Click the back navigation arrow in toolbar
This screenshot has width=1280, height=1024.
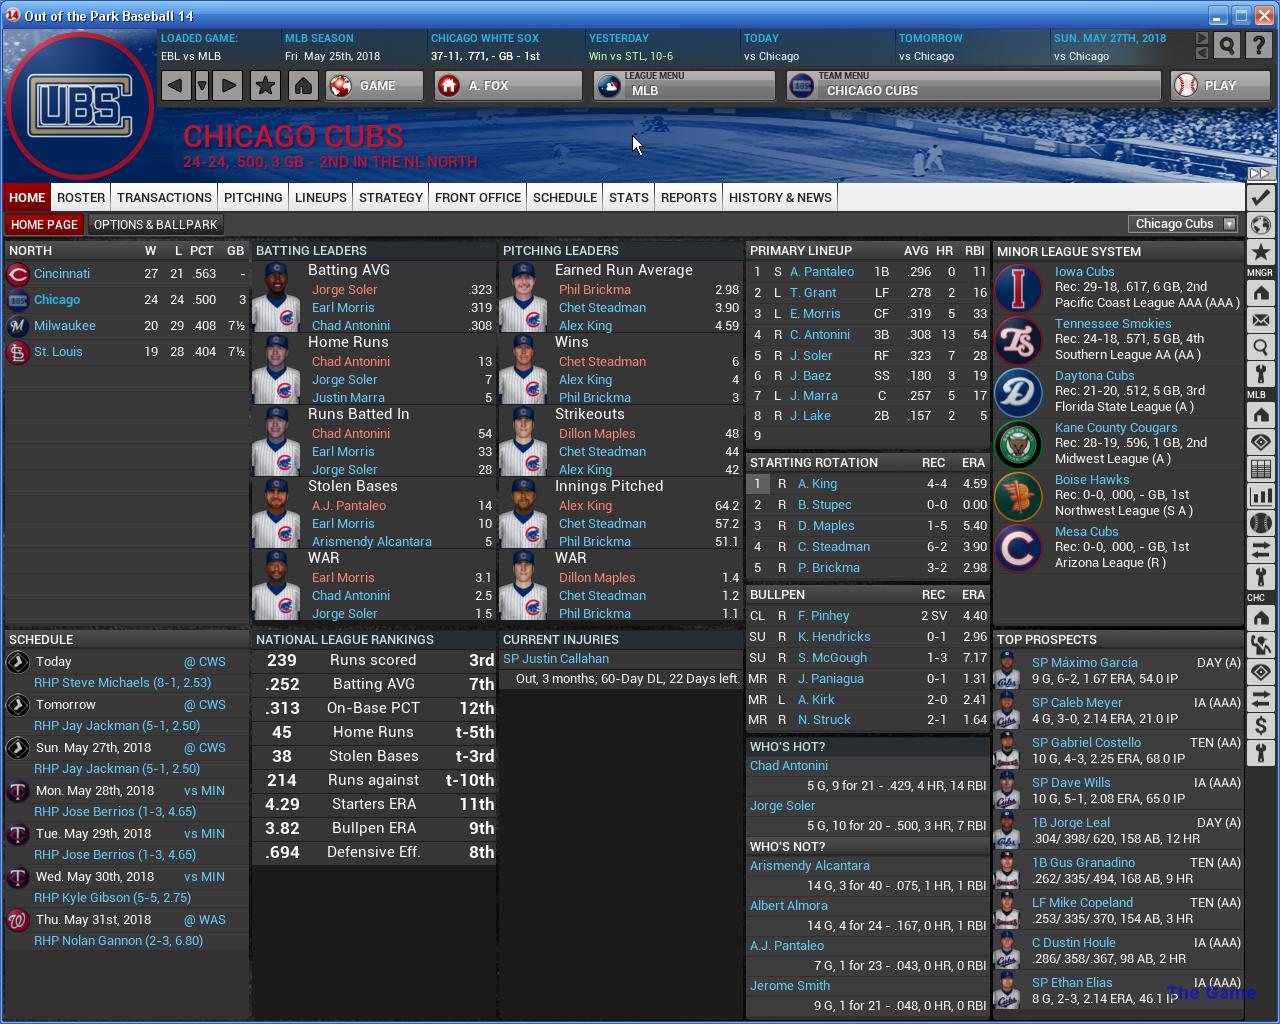coord(175,86)
